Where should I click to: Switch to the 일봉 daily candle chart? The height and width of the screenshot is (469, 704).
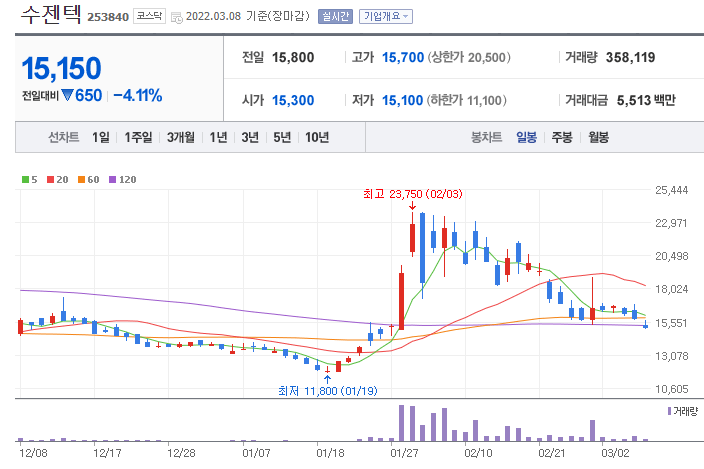pyautogui.click(x=526, y=137)
